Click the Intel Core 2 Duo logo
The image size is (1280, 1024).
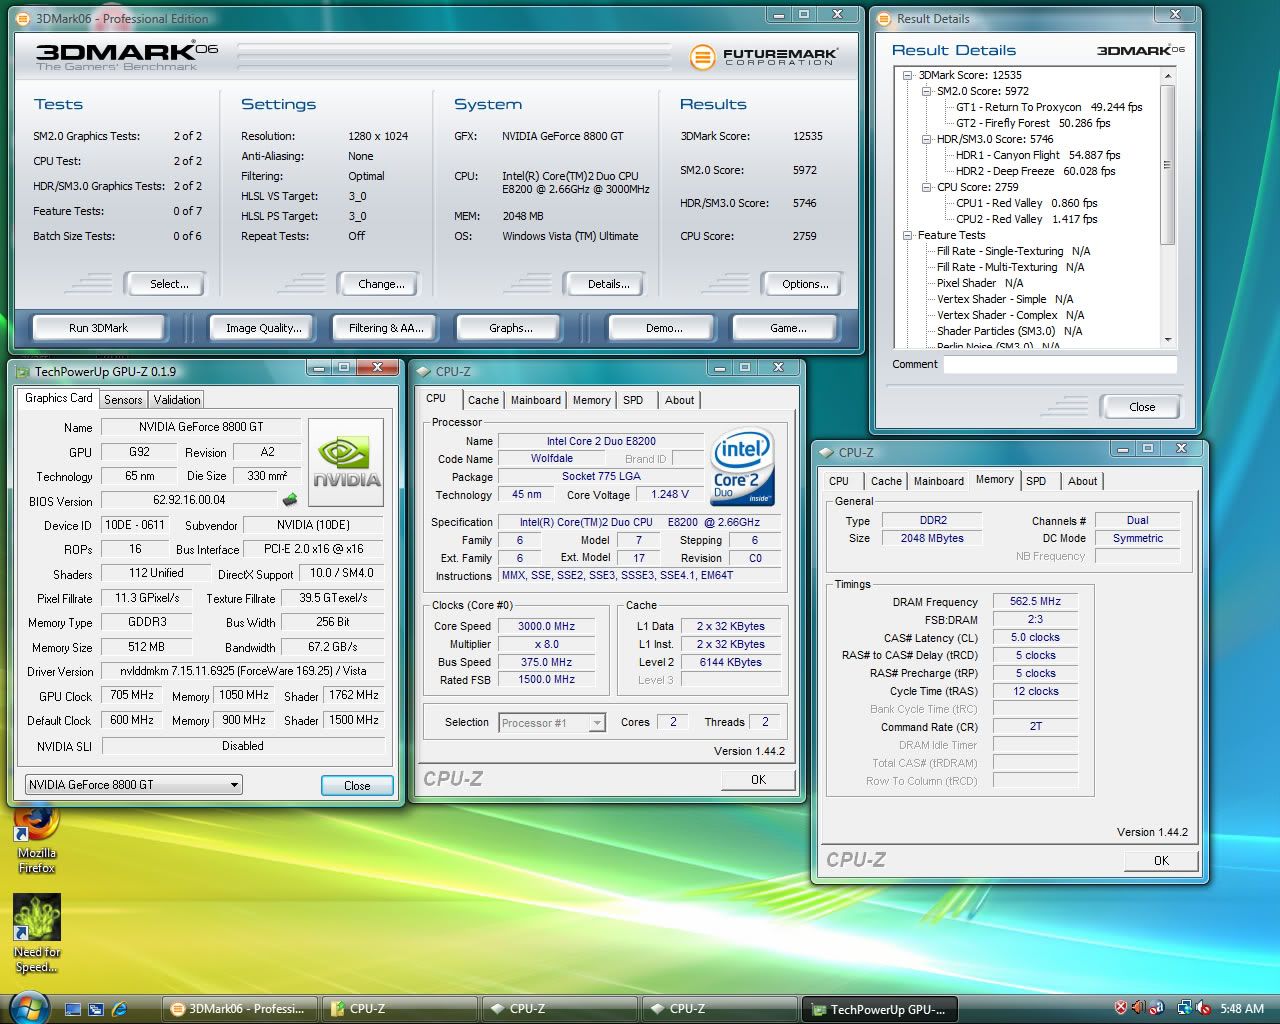tap(741, 467)
